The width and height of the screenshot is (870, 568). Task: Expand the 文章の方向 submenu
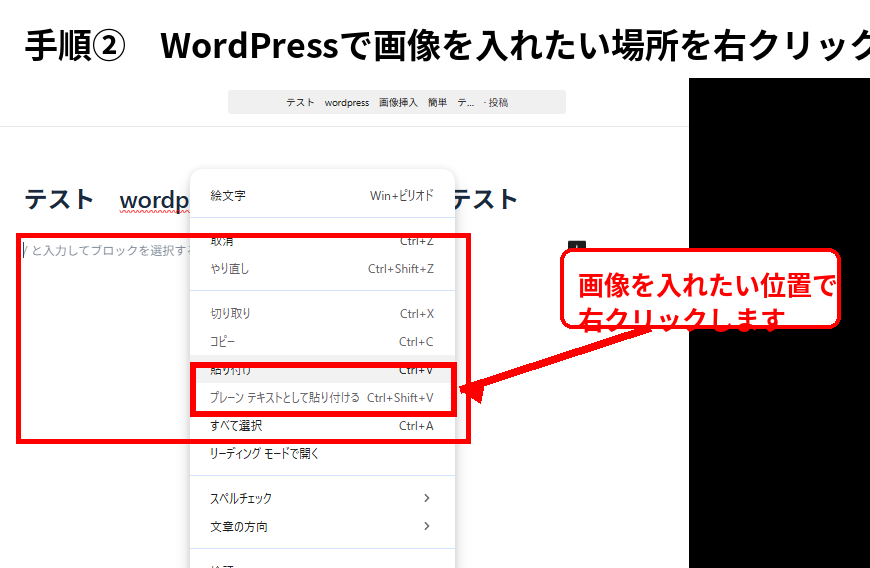coord(322,526)
